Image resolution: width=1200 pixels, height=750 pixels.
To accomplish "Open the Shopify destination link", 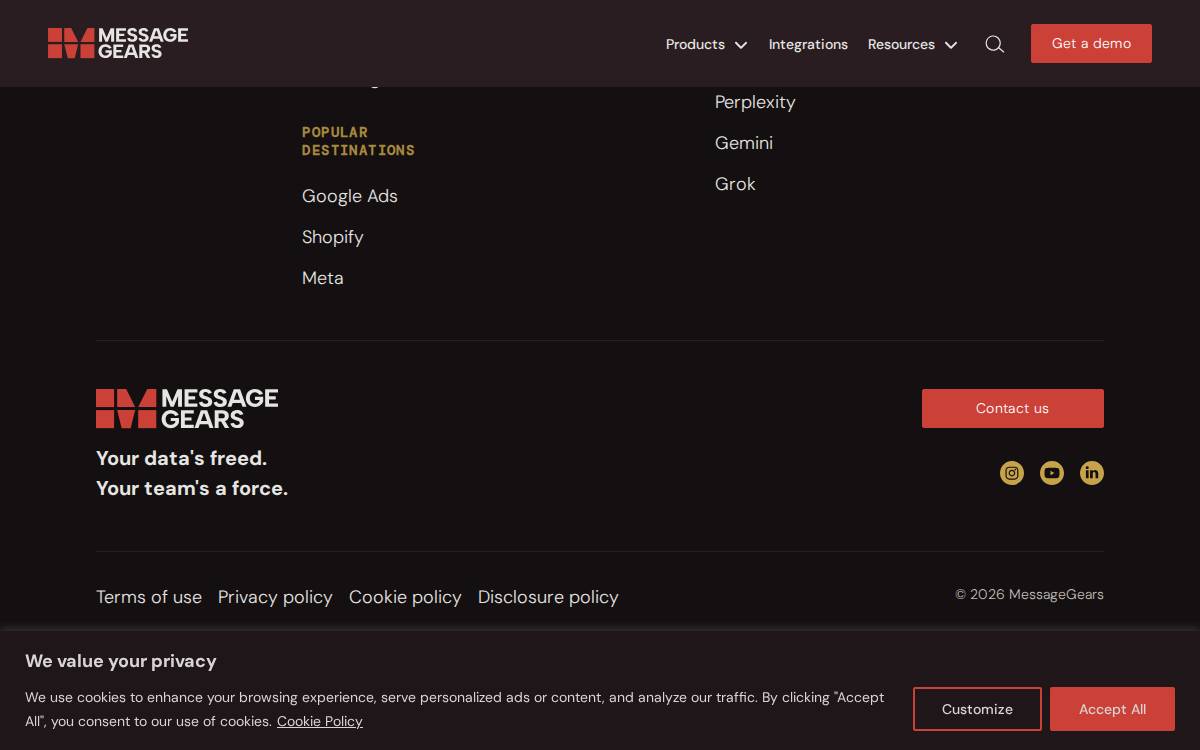I will [333, 237].
